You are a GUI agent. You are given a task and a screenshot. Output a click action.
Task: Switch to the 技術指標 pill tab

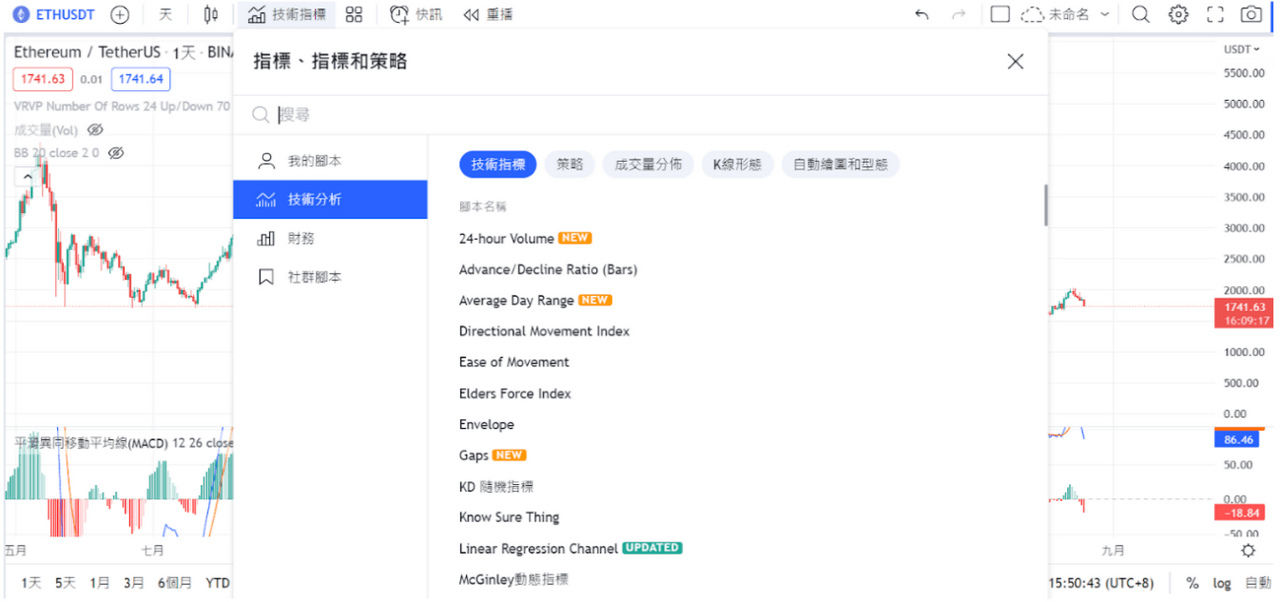pos(498,165)
